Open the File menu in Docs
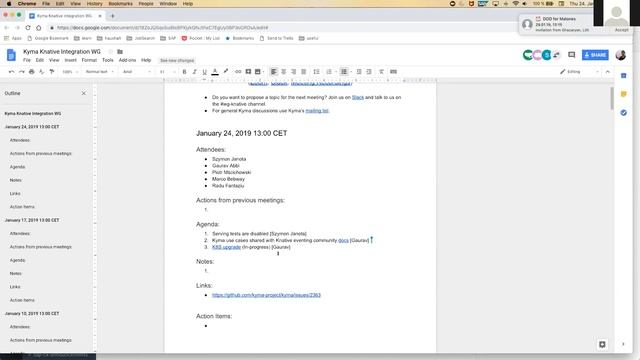This screenshot has width=640, height=360. coord(27,60)
